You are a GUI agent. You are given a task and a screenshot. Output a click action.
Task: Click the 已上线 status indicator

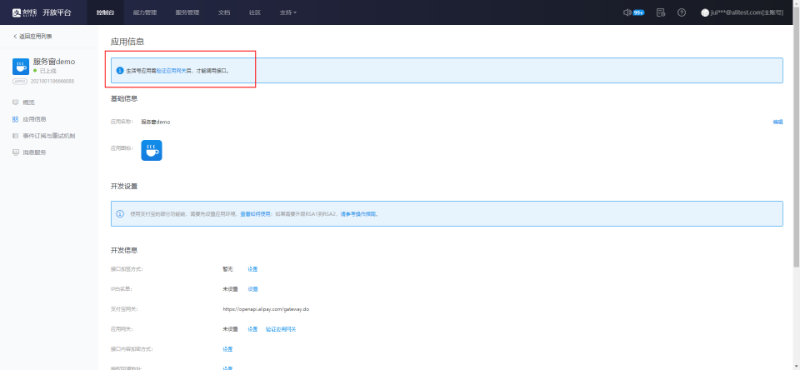coord(45,71)
